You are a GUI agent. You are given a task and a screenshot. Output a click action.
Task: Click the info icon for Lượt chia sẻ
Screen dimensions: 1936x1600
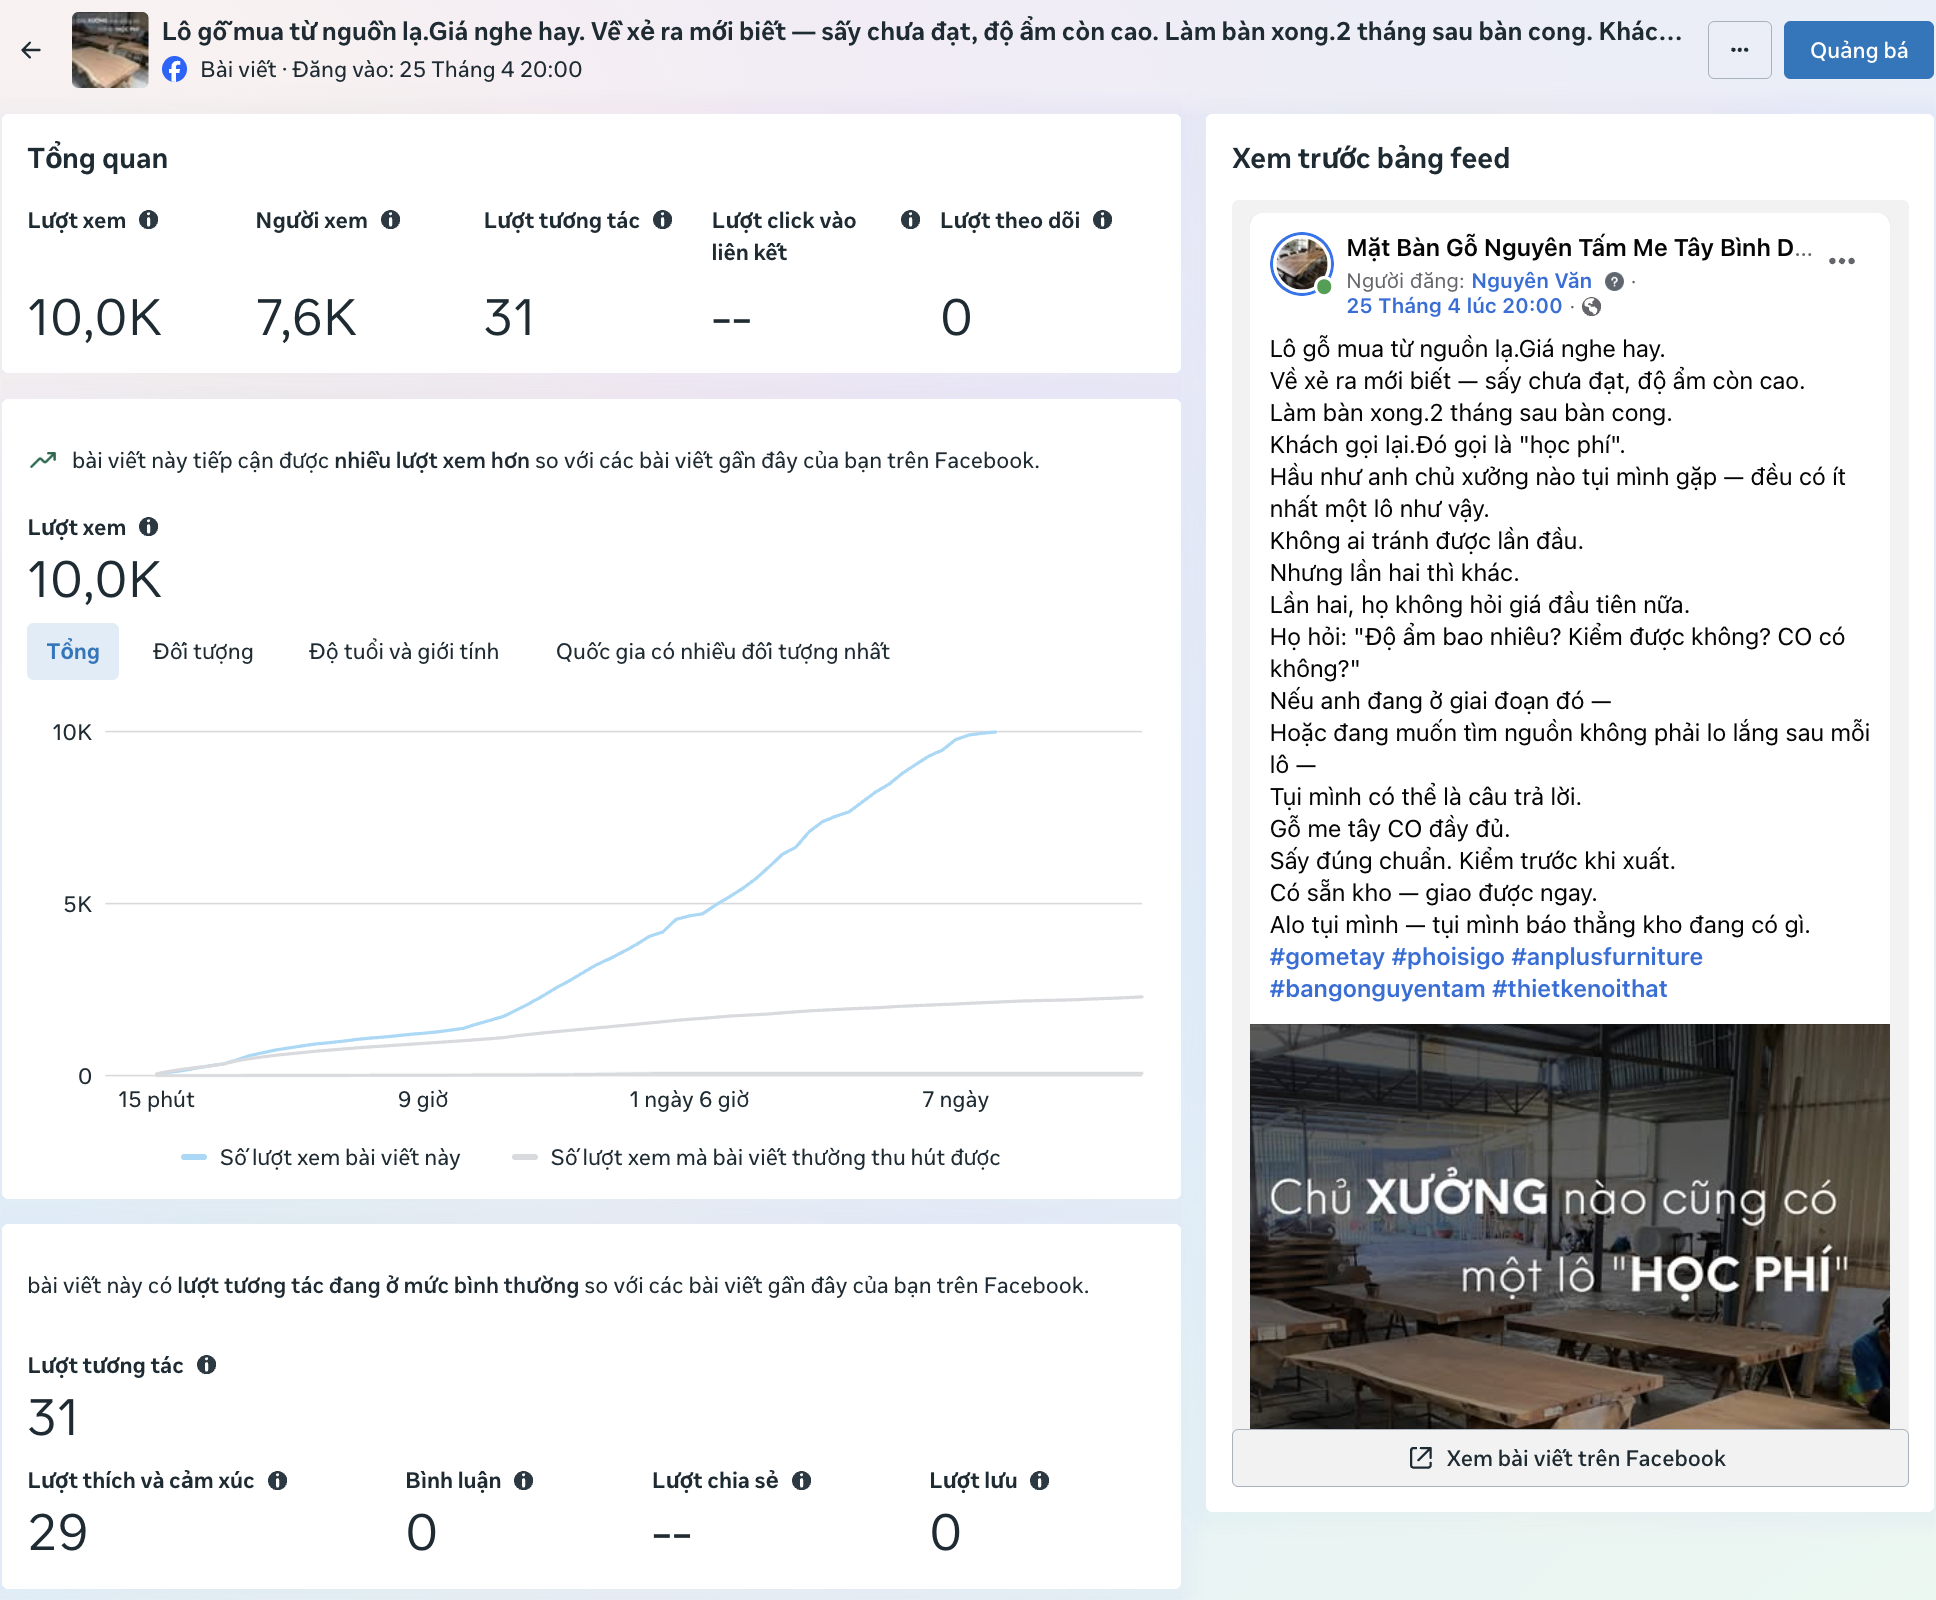click(x=802, y=1481)
